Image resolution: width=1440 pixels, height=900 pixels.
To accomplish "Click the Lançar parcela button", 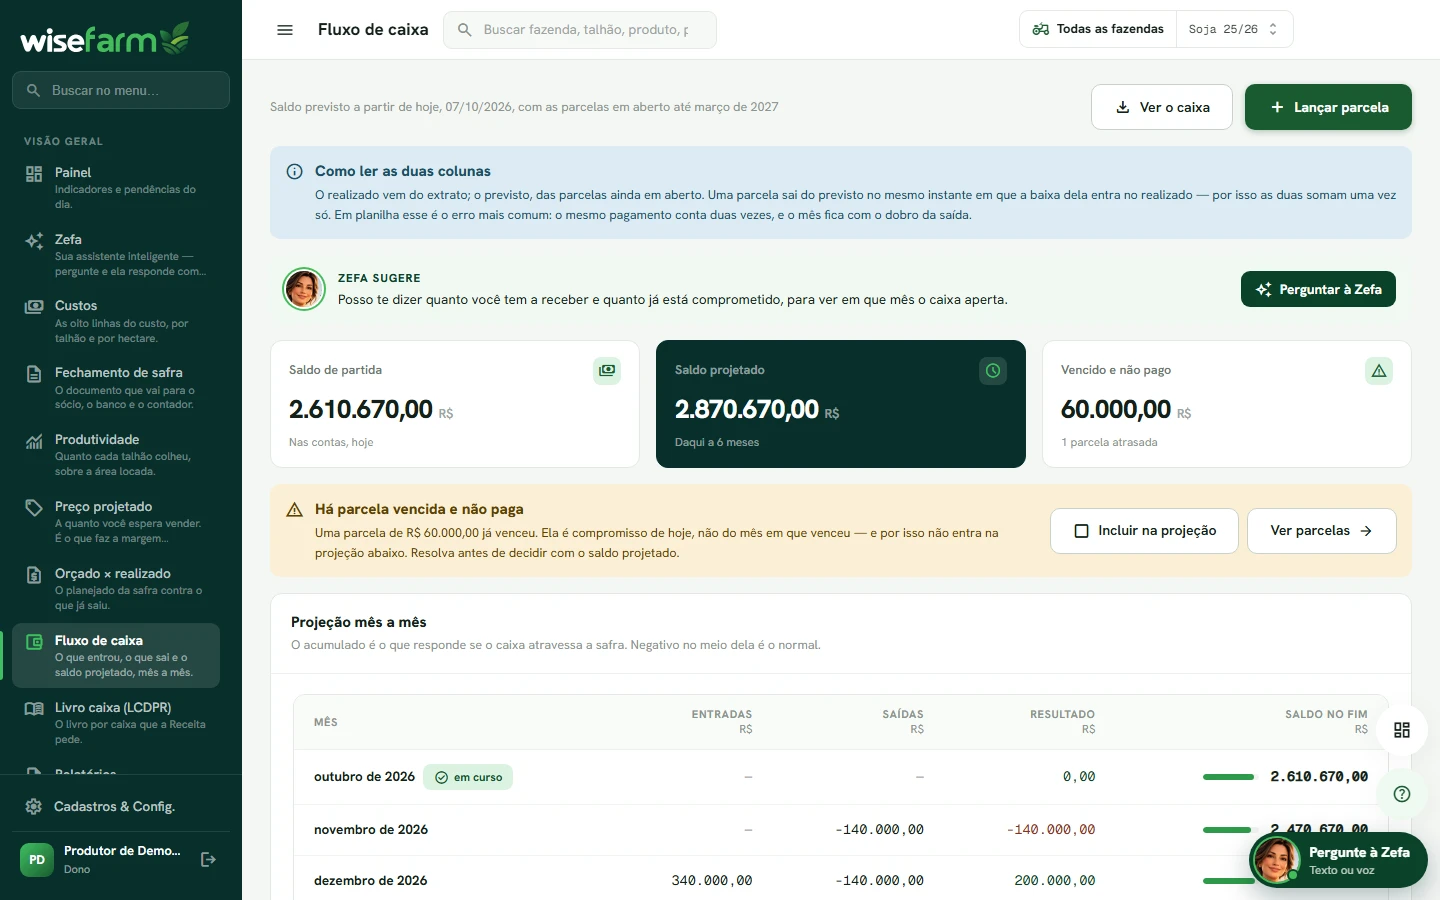I will pyautogui.click(x=1328, y=107).
